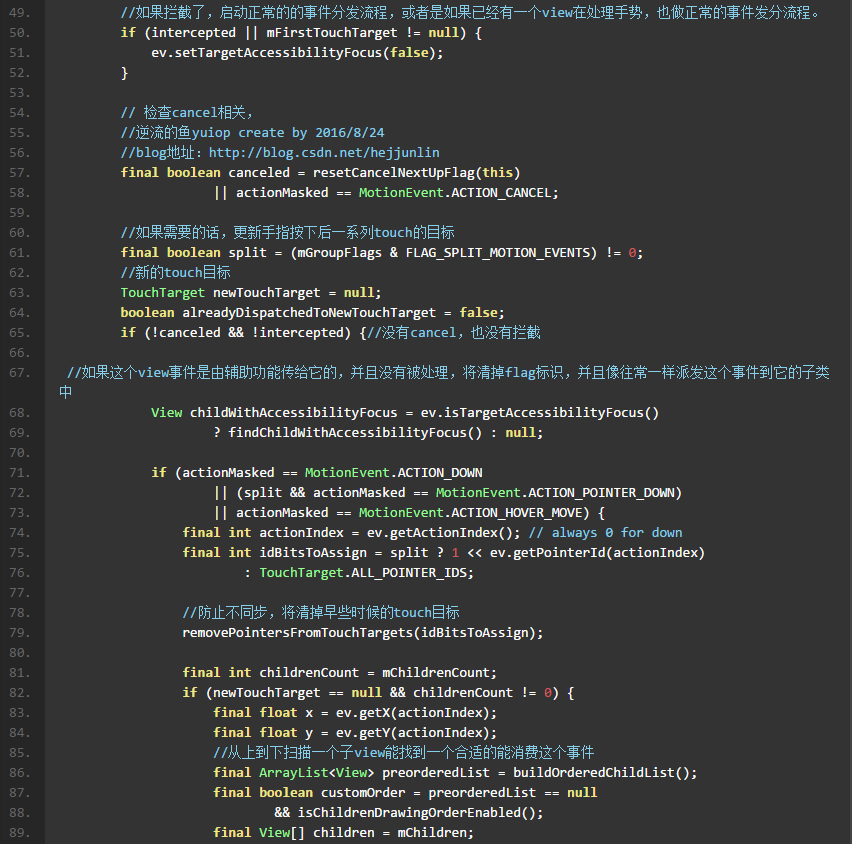Click line number 75
852x844 pixels.
coord(20,553)
